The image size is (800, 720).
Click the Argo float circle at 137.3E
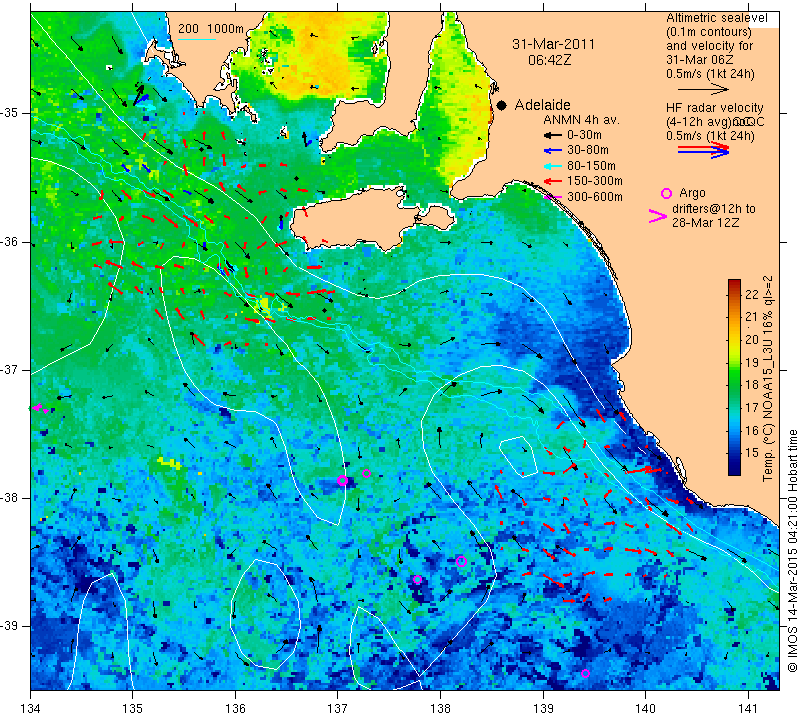366,474
